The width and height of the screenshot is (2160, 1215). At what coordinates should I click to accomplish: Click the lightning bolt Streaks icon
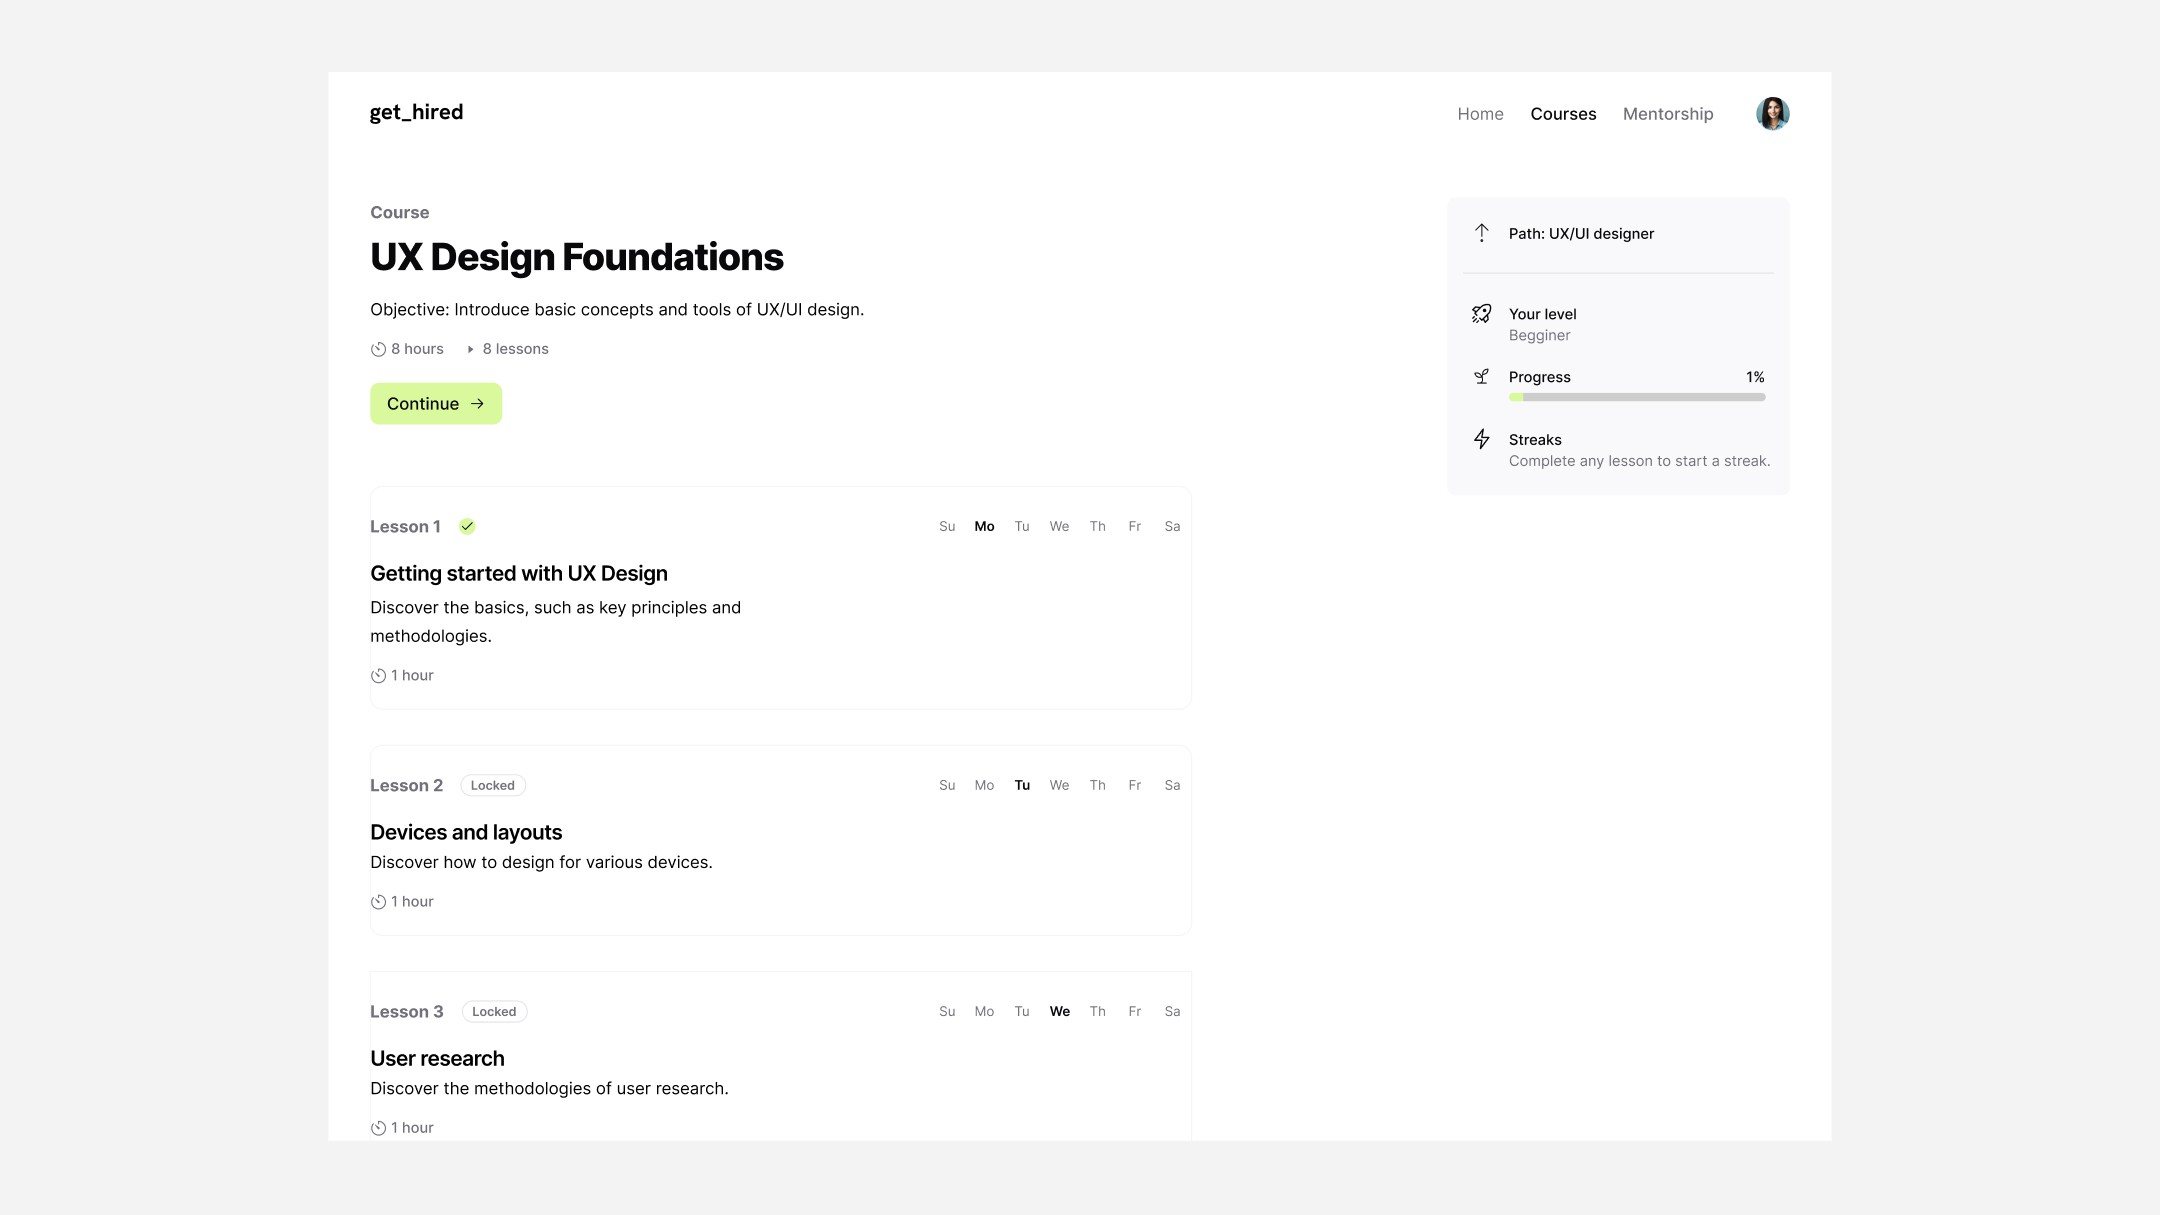tap(1482, 439)
